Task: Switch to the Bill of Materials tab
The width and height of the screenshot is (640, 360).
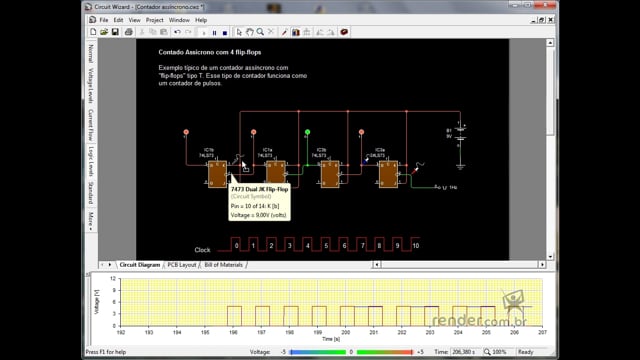Action: coord(223,265)
